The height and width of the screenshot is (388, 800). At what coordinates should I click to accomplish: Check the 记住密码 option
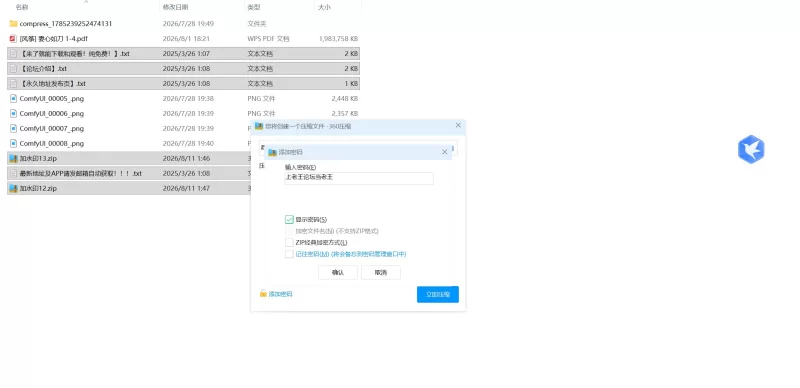coord(289,254)
